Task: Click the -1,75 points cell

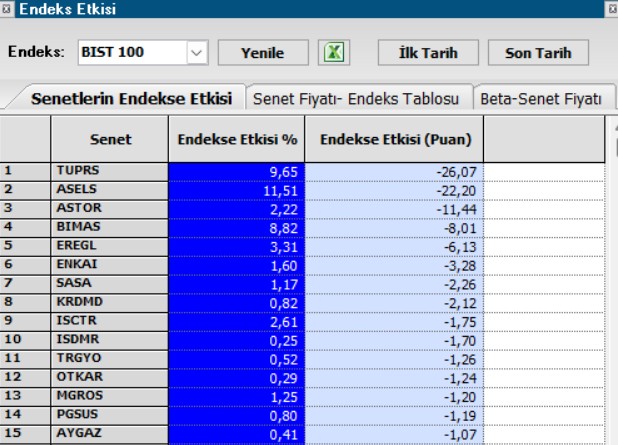Action: pyautogui.click(x=394, y=322)
